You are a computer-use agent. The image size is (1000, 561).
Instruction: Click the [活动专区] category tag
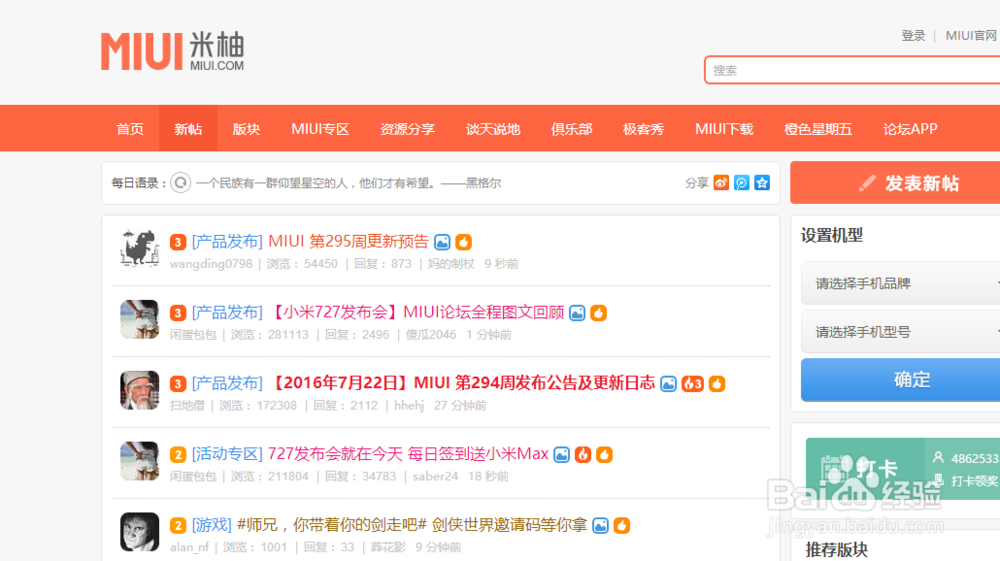227,454
